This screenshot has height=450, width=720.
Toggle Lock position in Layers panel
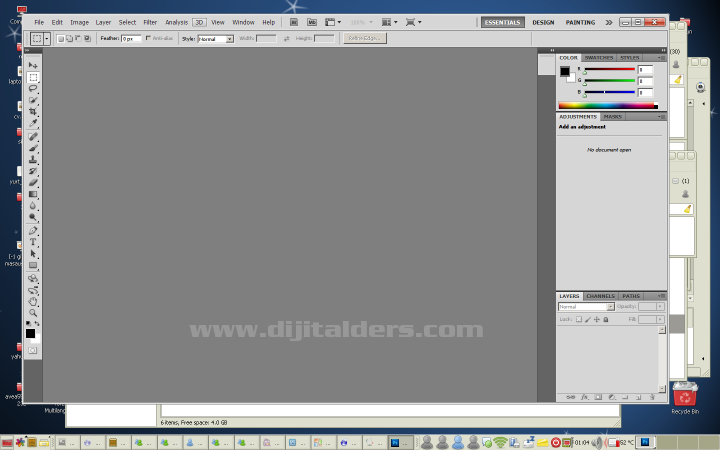pos(596,319)
